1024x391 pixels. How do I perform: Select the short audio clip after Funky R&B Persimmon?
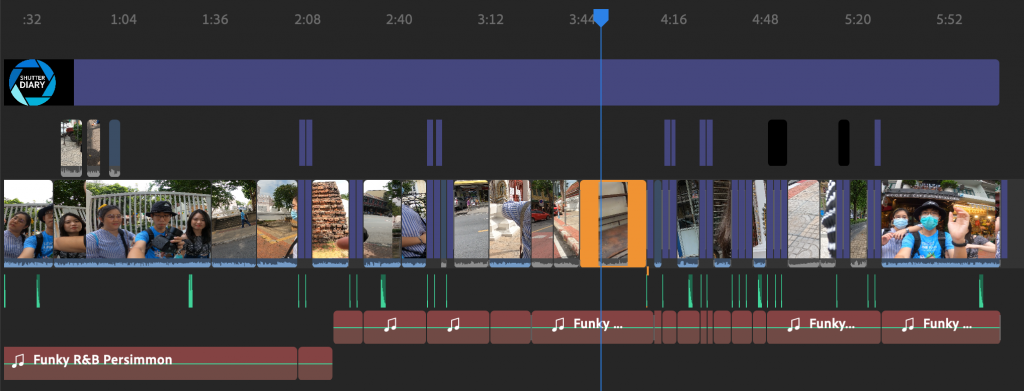coord(315,363)
